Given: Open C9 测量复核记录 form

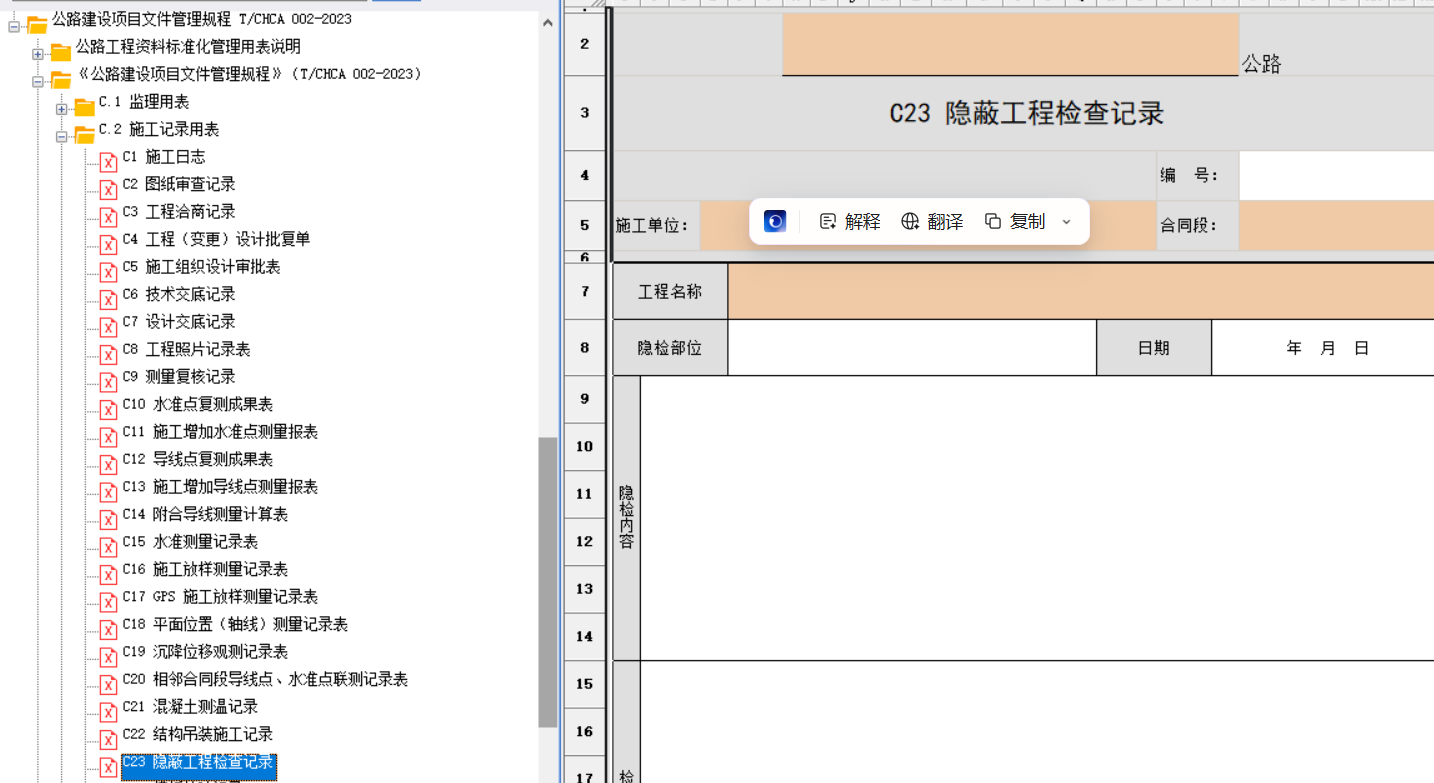Looking at the screenshot, I should (179, 377).
